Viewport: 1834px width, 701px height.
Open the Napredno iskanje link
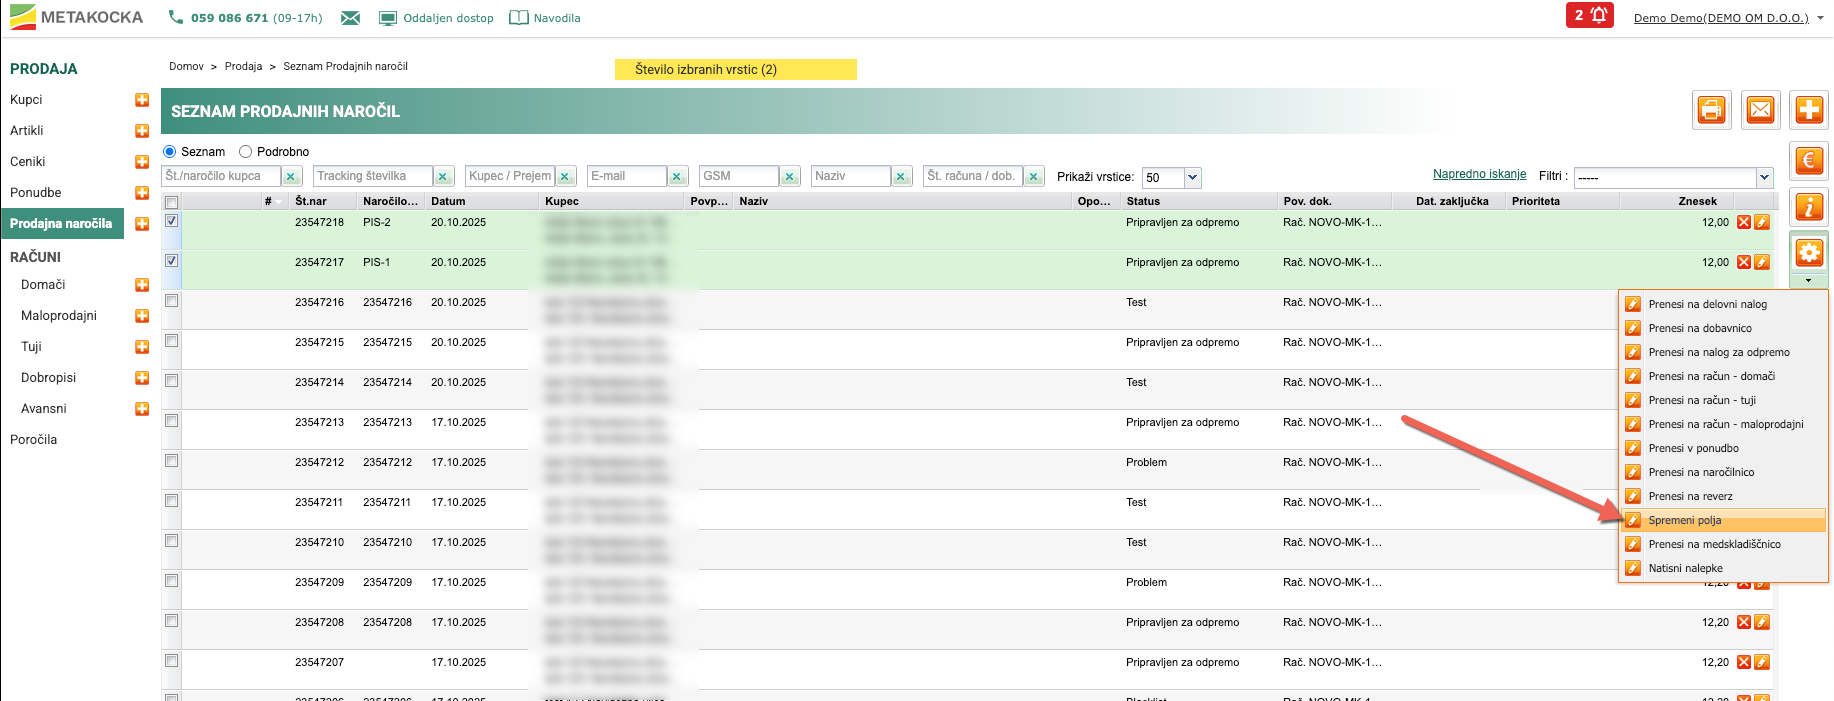pos(1479,174)
